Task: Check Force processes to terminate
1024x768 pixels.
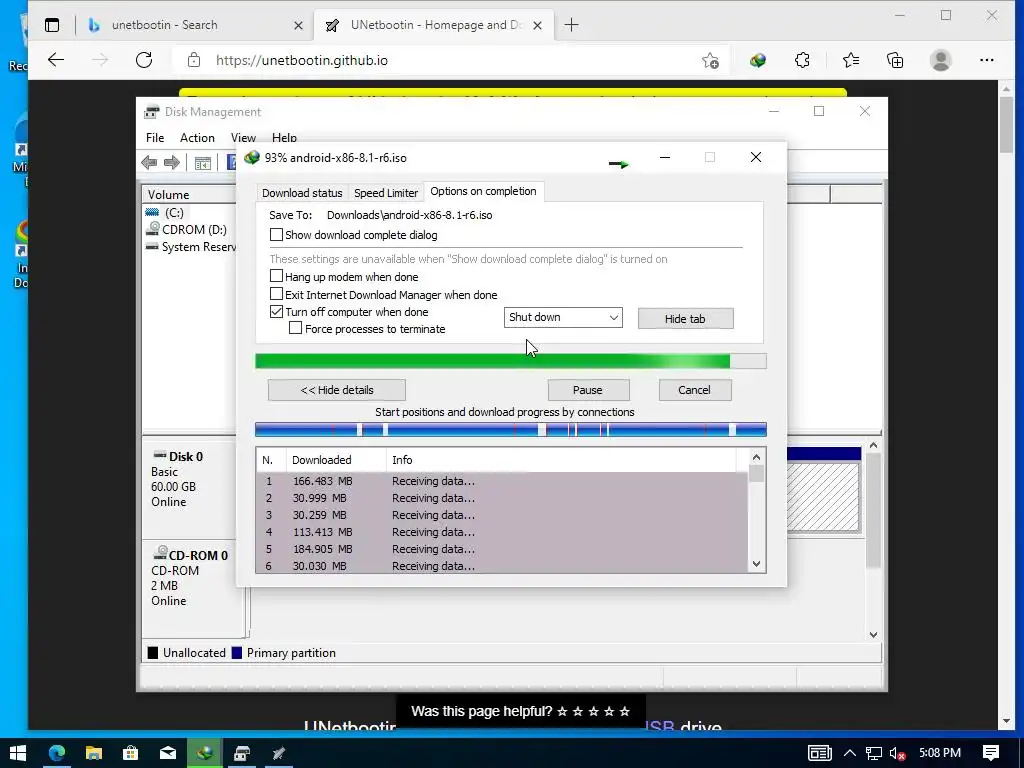Action: click(x=295, y=328)
